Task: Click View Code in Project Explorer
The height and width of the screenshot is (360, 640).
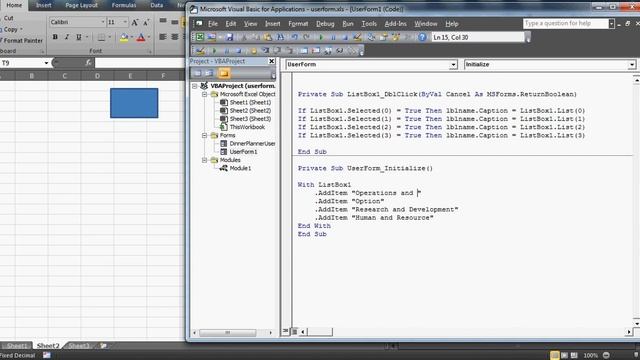Action: pos(197,73)
